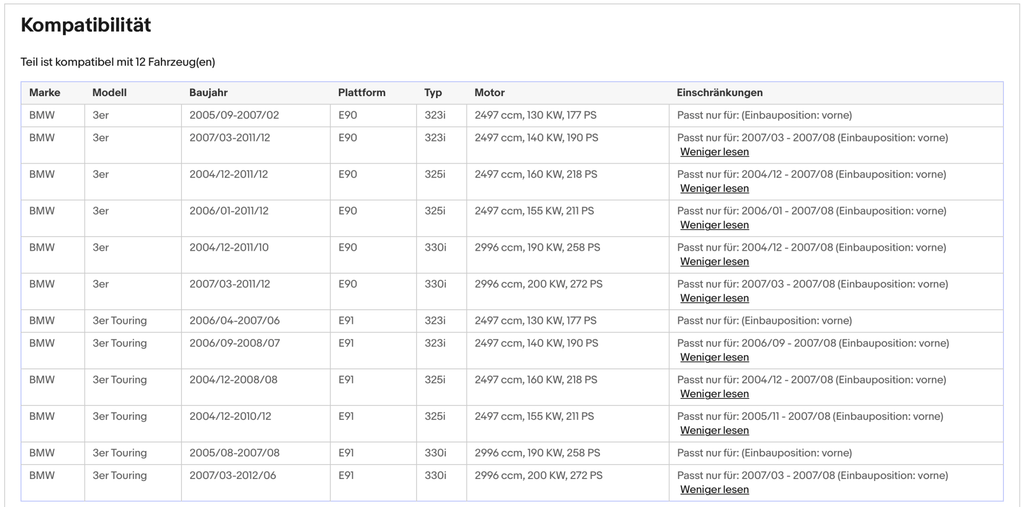Viewport: 1024px width, 507px height.
Task: Collapse restriction for E91 325i 155 KW Touring
Action: click(714, 431)
